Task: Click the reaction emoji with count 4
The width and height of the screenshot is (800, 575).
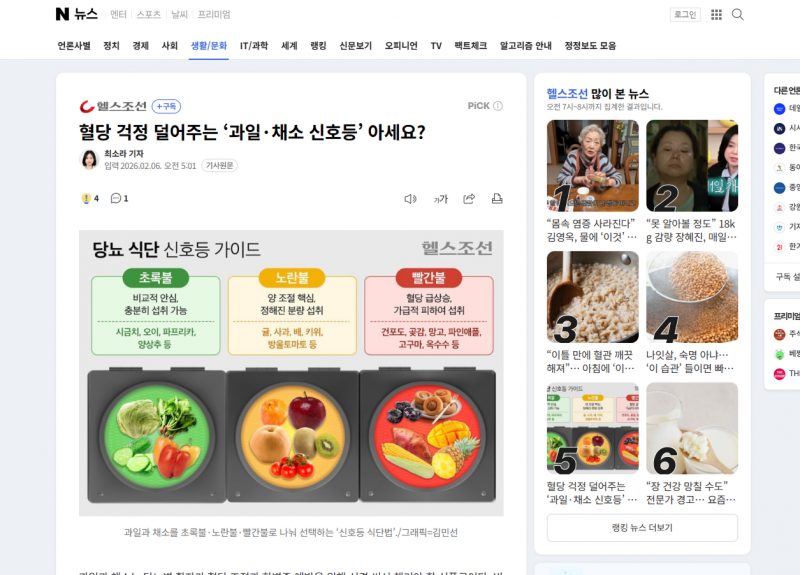Action: [x=90, y=198]
